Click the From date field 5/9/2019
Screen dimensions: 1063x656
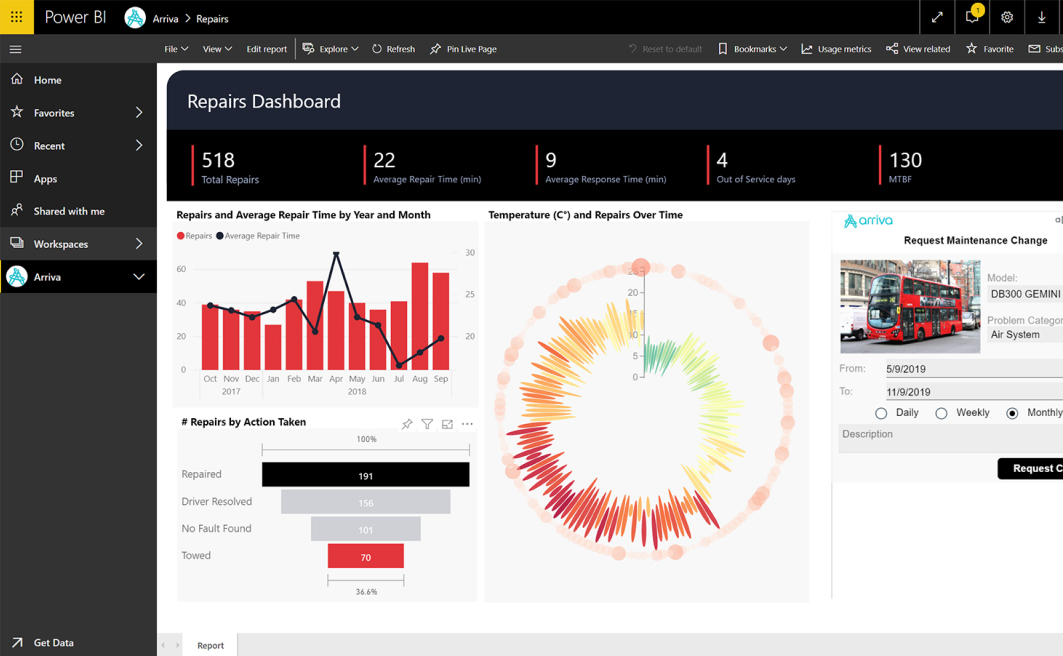pyautogui.click(x=974, y=369)
